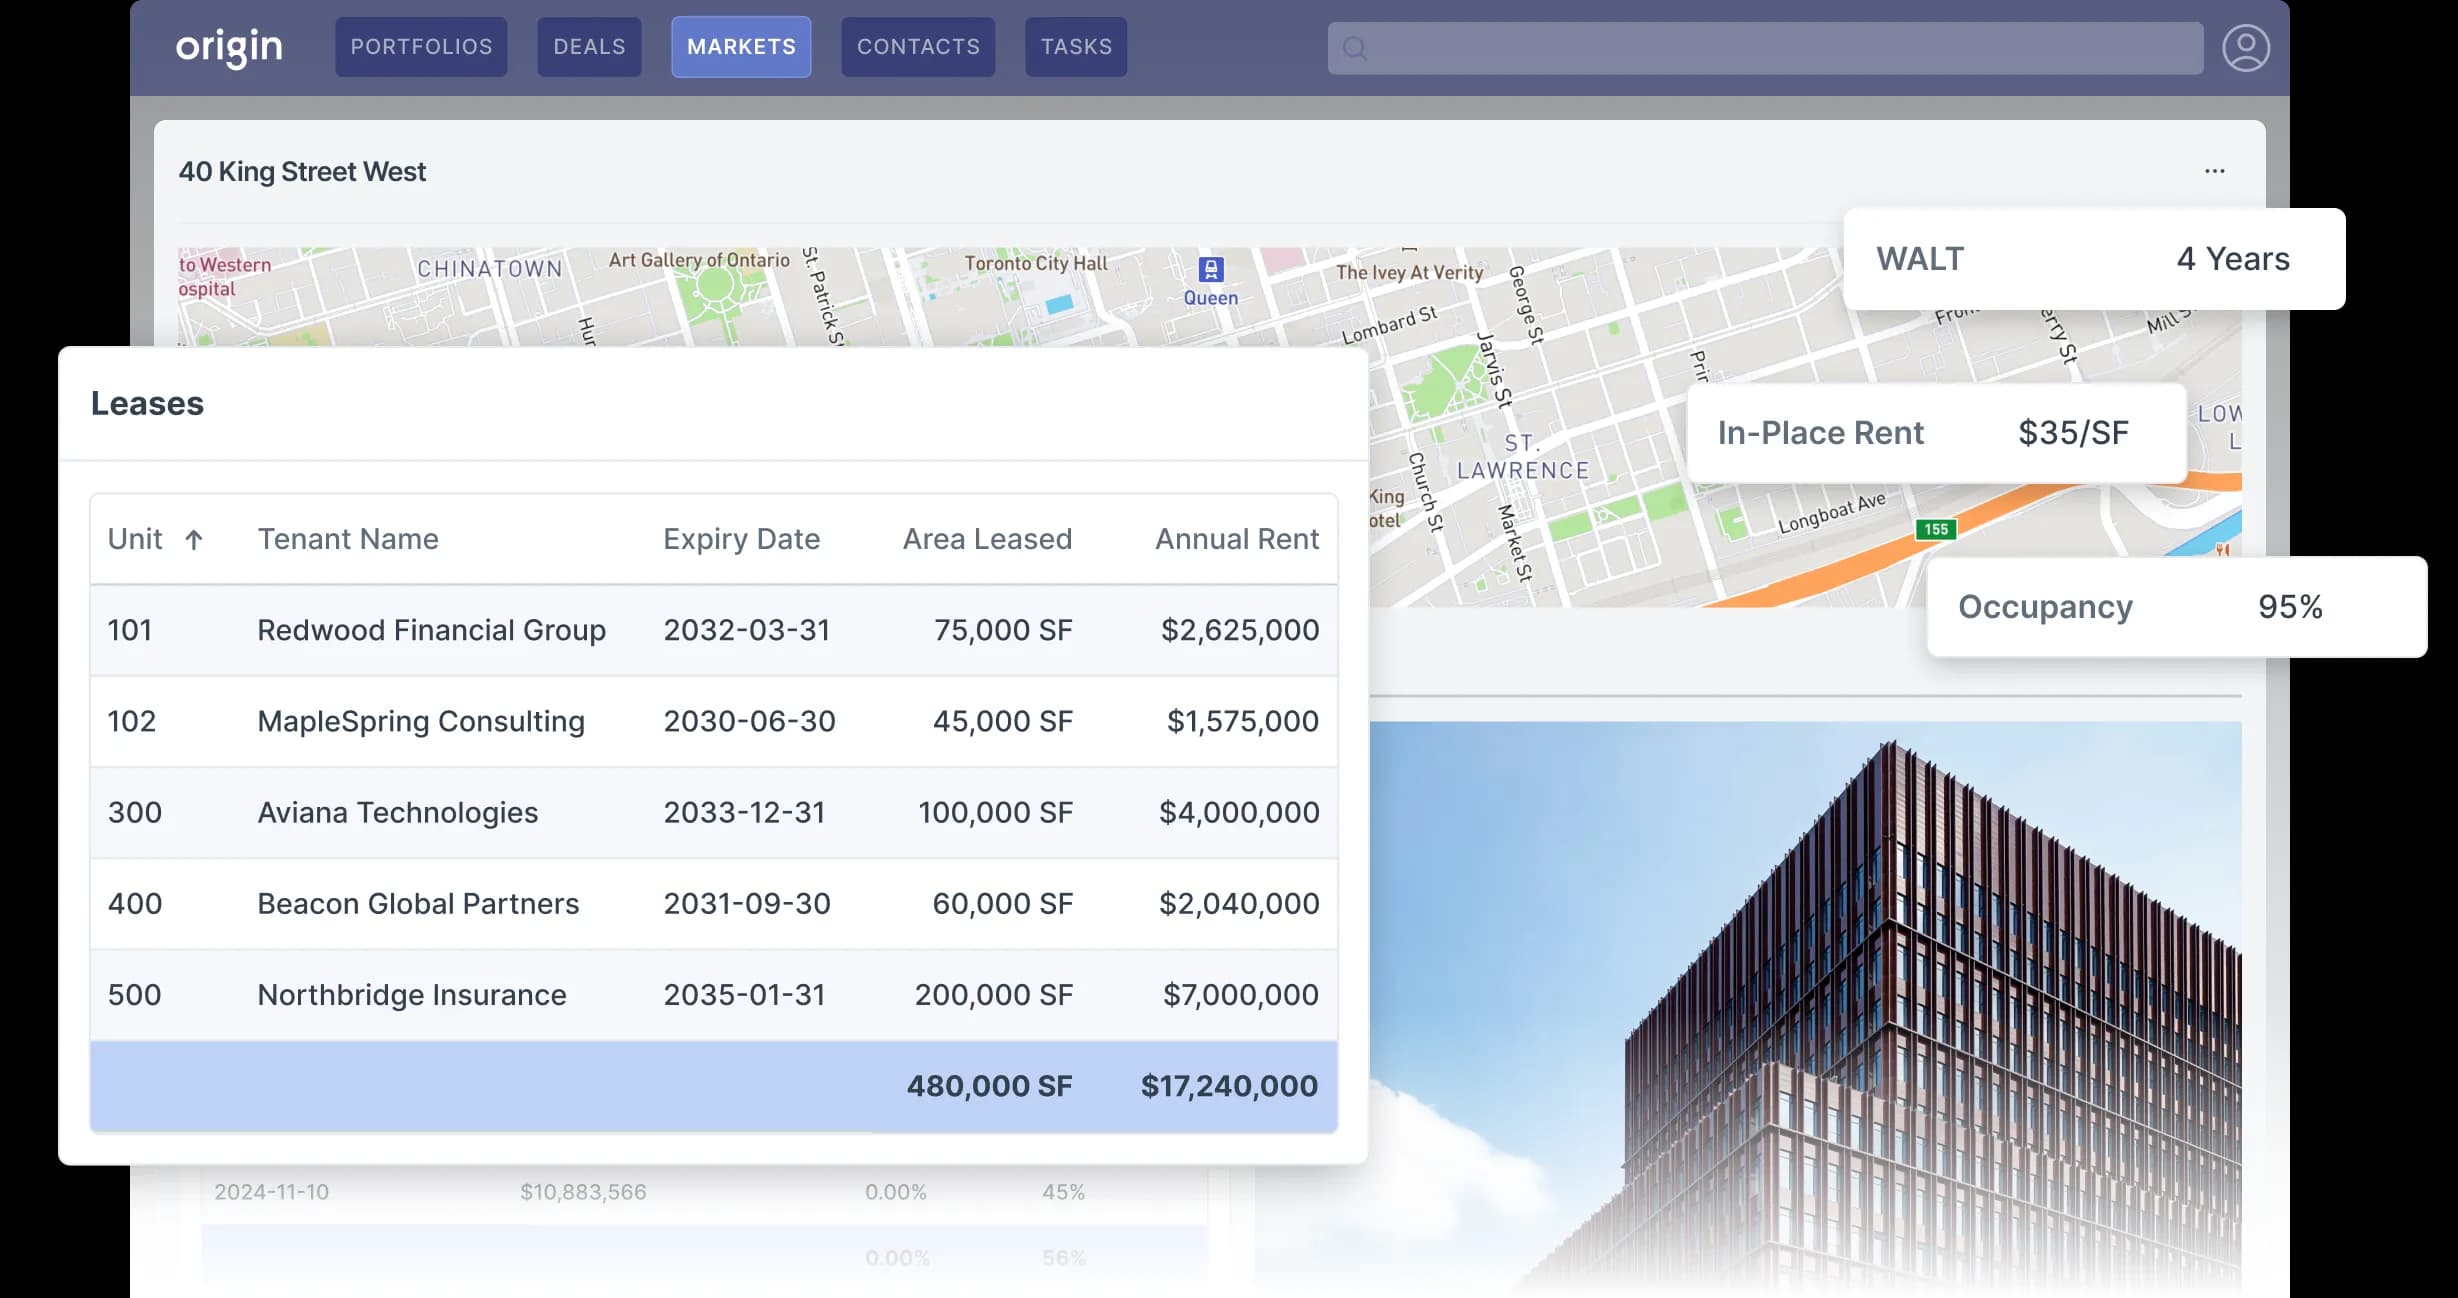Click the highway 155 shield on the map
This screenshot has width=2458, height=1298.
[x=1936, y=529]
